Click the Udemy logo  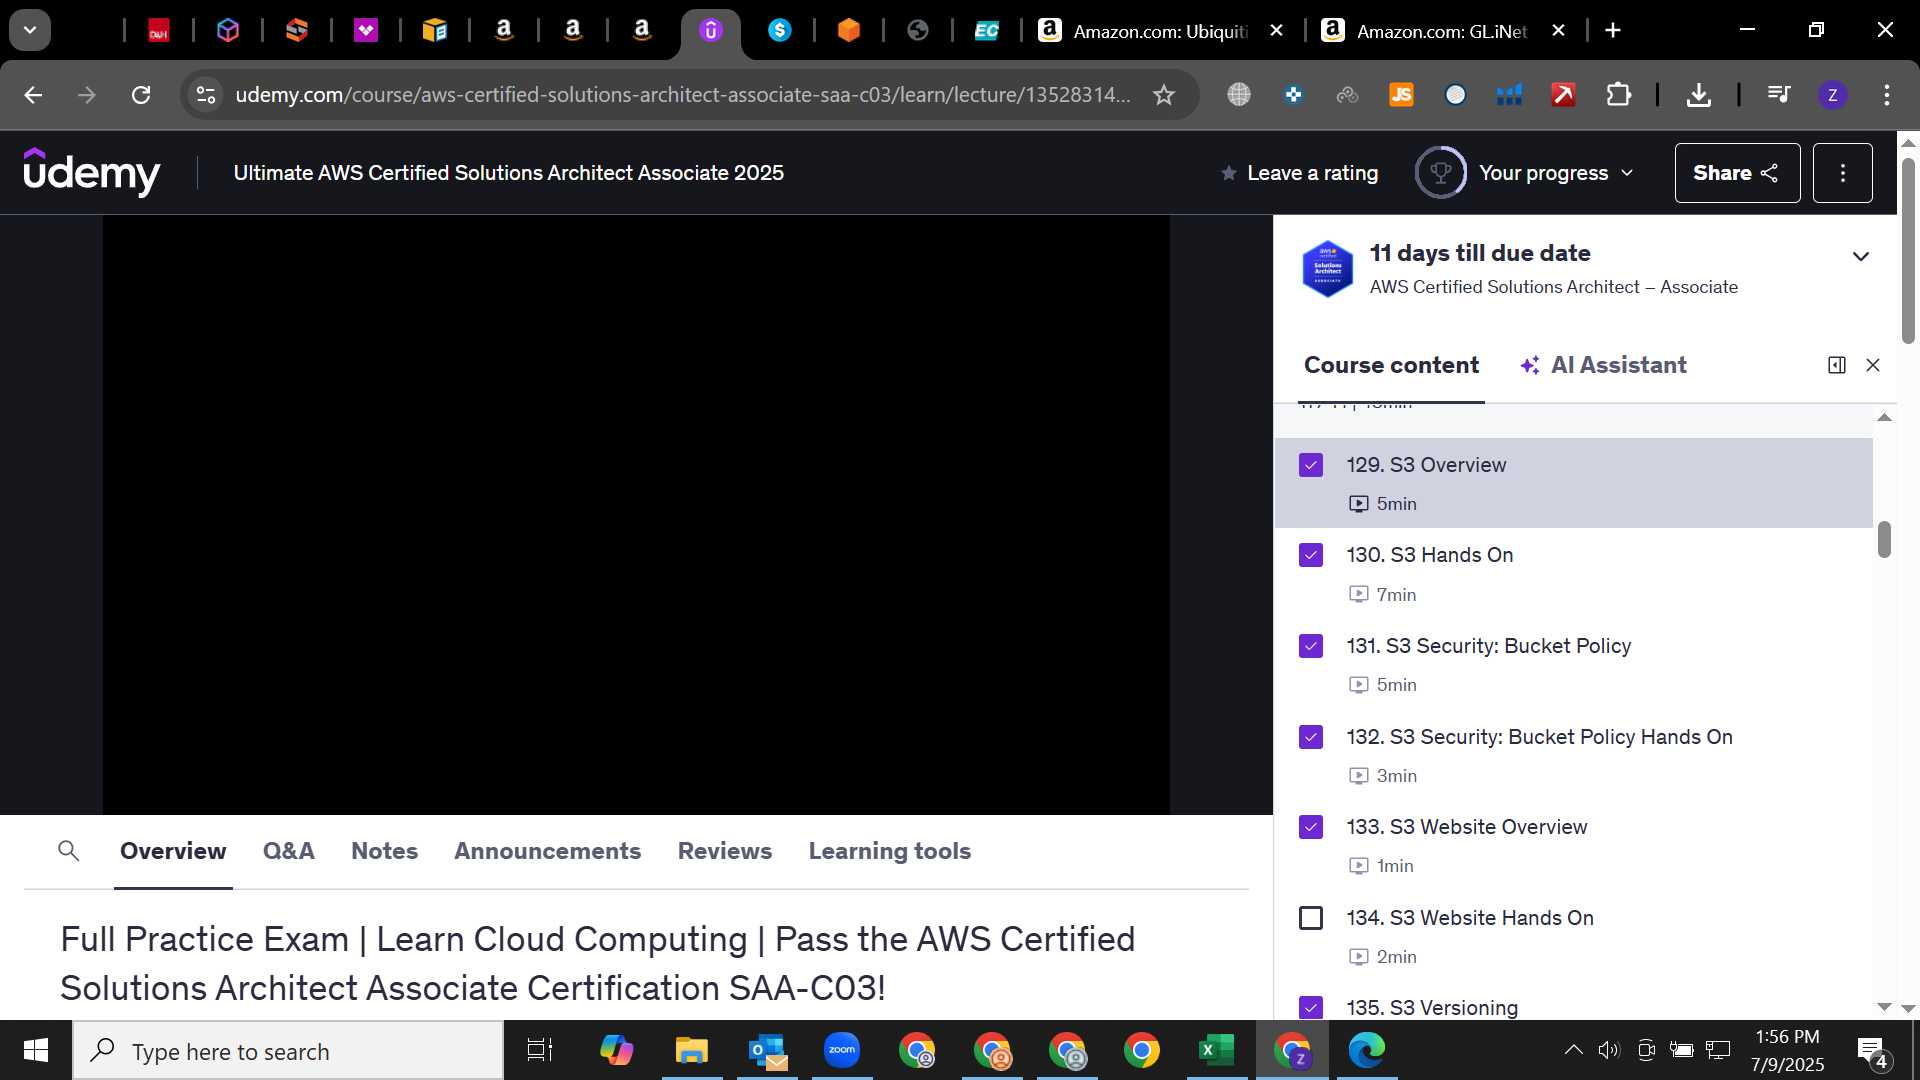point(91,172)
